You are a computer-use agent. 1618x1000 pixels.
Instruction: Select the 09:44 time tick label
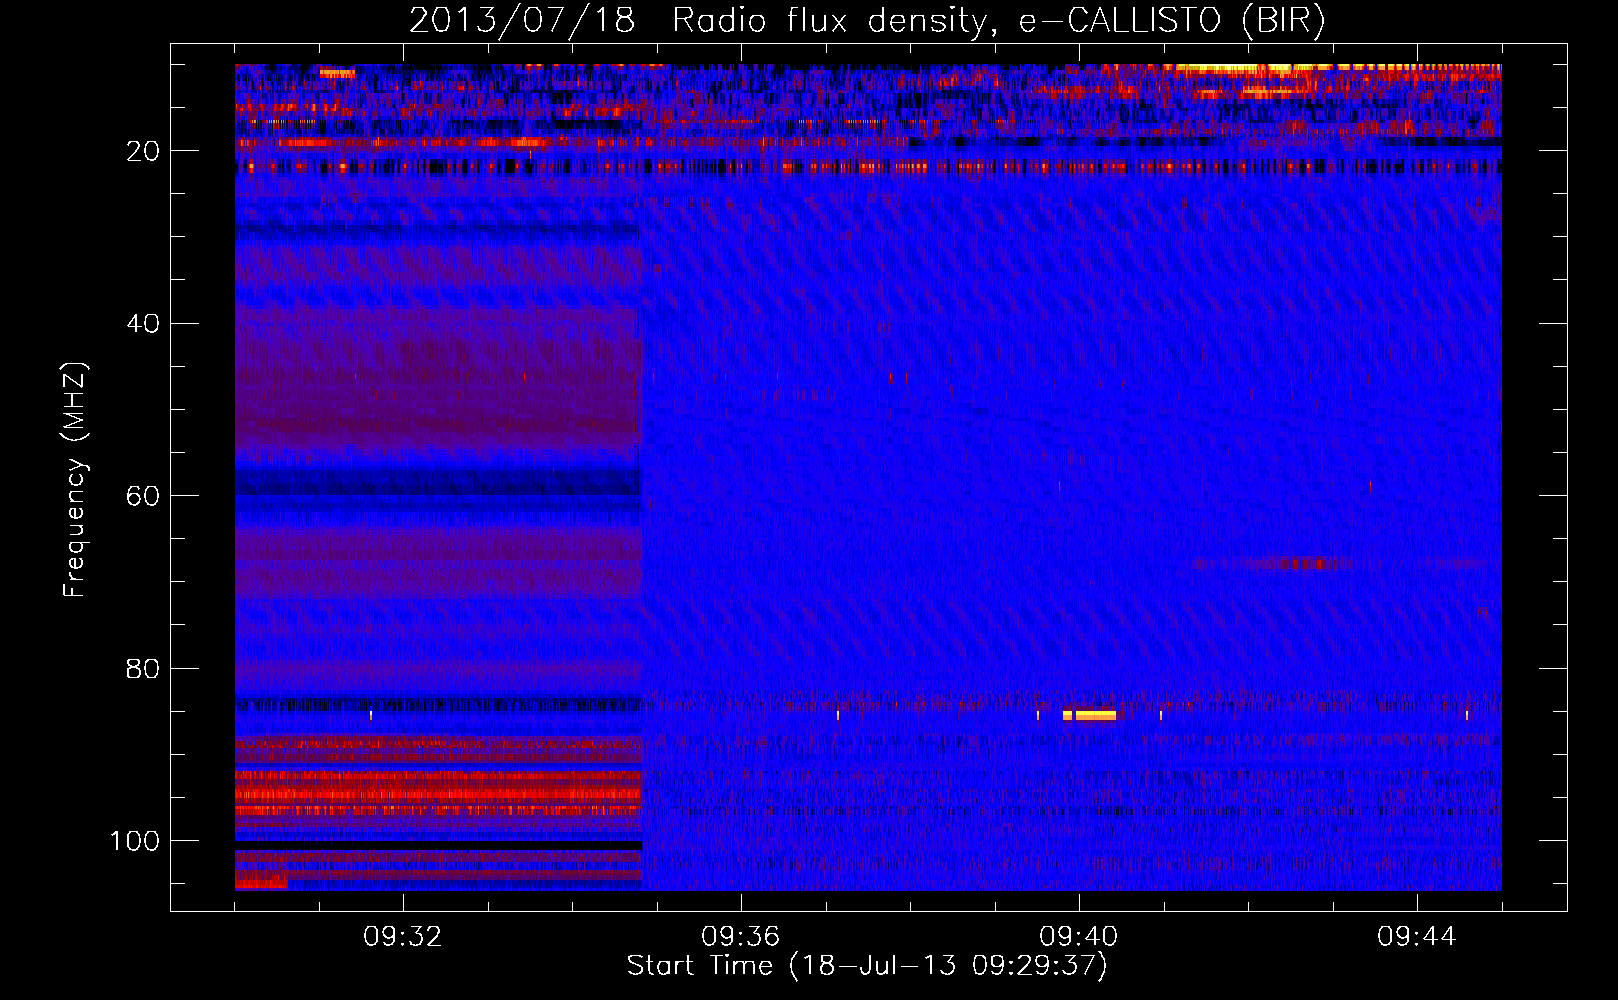point(1417,937)
